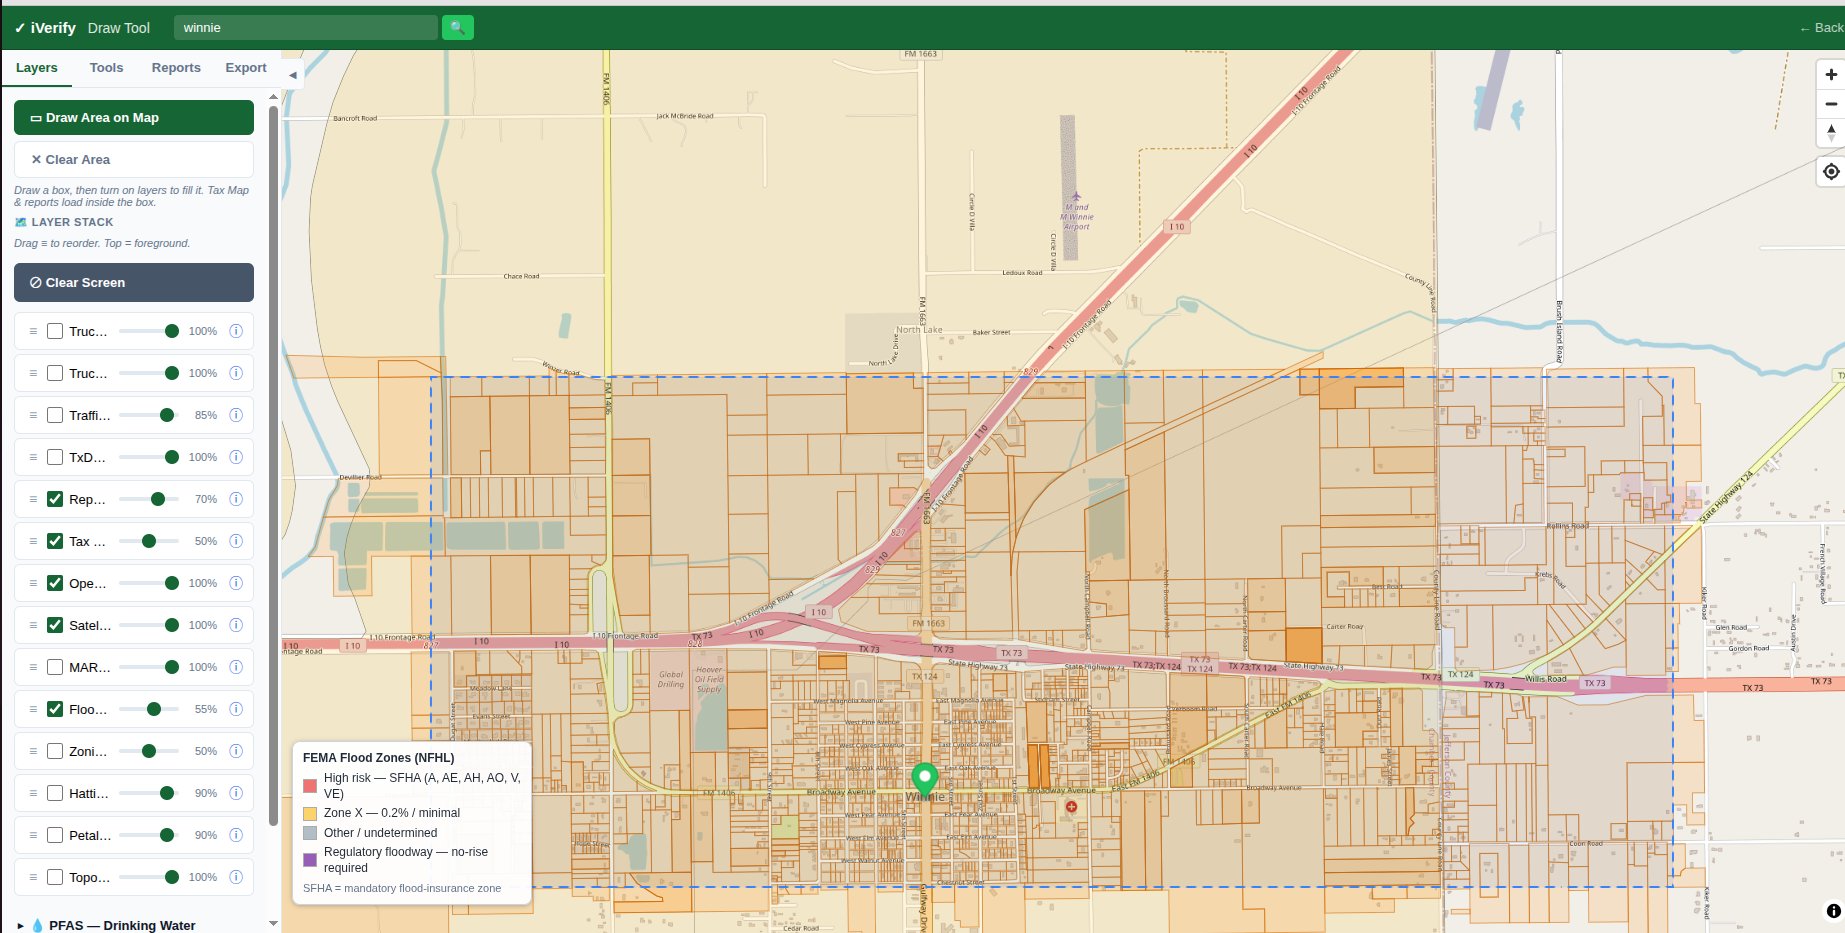The height and width of the screenshot is (933, 1845).
Task: Zoom in with the map plus button
Action: point(1830,74)
